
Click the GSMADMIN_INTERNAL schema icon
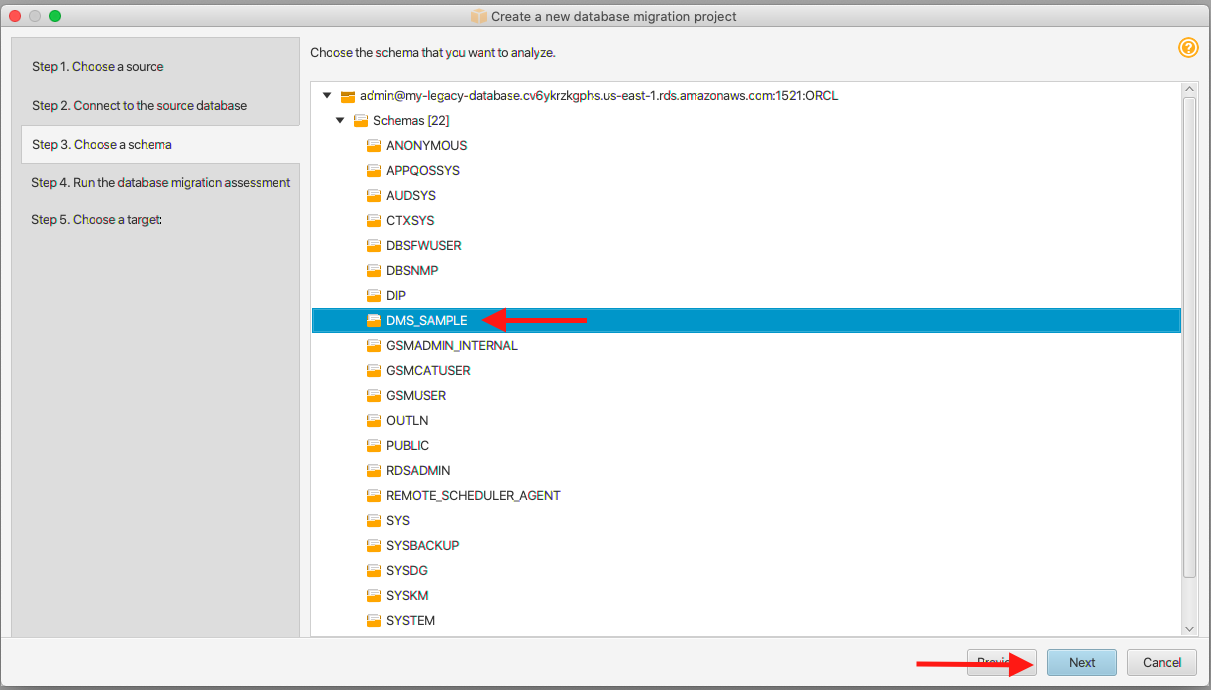tap(374, 346)
